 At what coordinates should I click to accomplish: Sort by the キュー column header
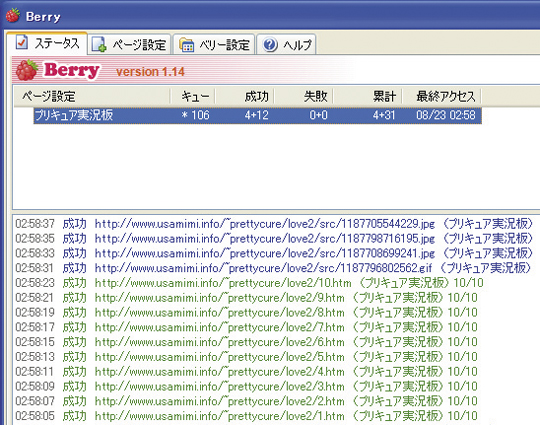tap(193, 96)
